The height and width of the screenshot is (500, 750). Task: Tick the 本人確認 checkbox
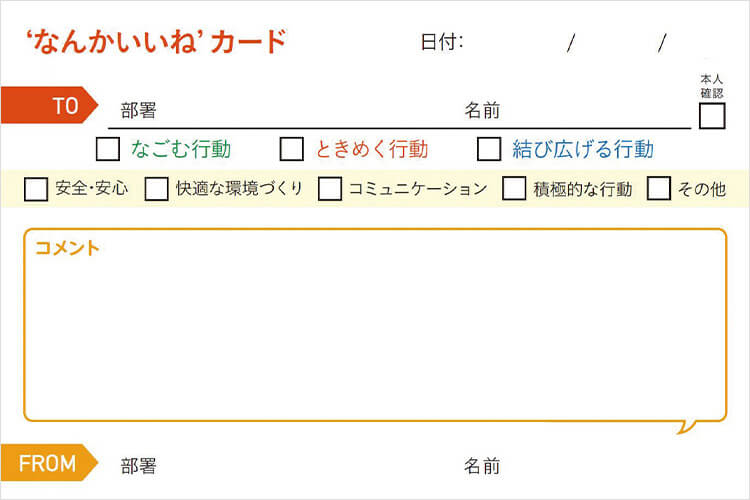(712, 116)
